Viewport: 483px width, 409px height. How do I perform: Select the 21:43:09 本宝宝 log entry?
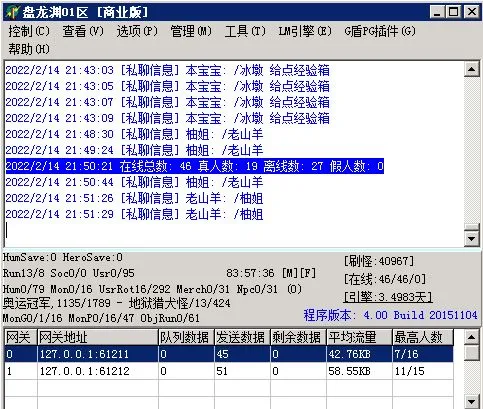(167, 118)
